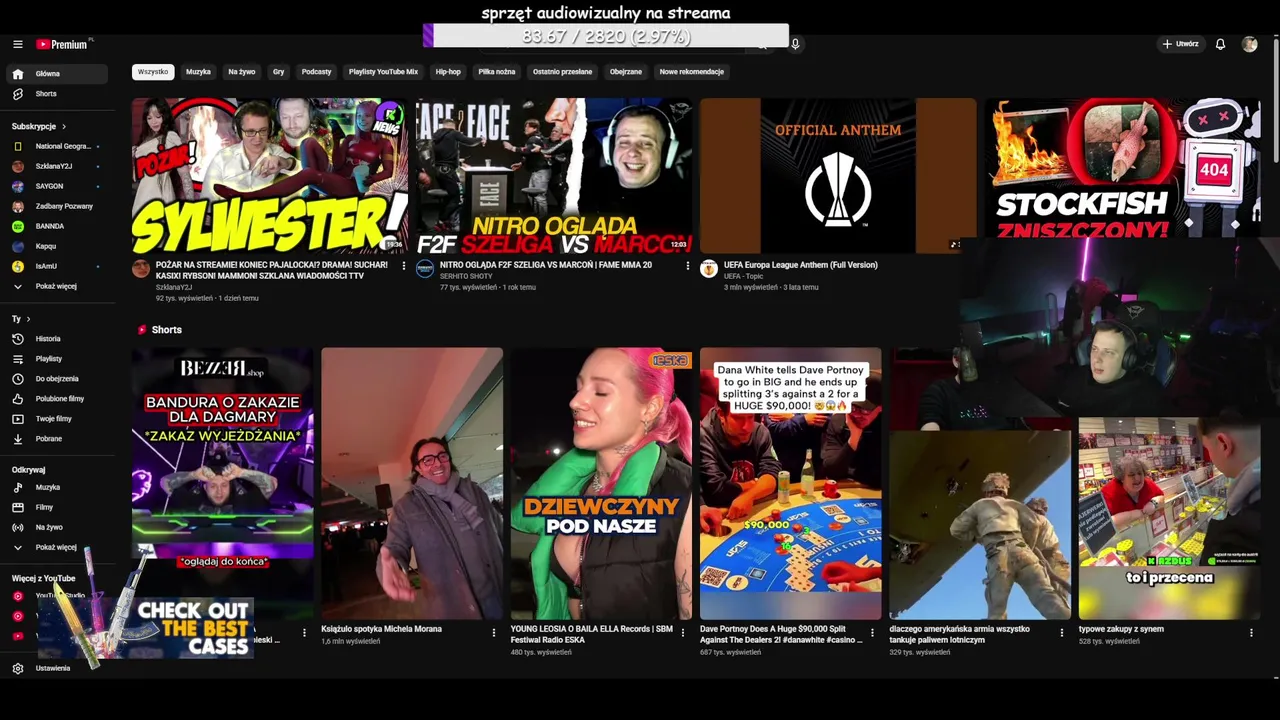This screenshot has height=720, width=1280.
Task: Open IsAmU subscription channel
Action: 59,266
